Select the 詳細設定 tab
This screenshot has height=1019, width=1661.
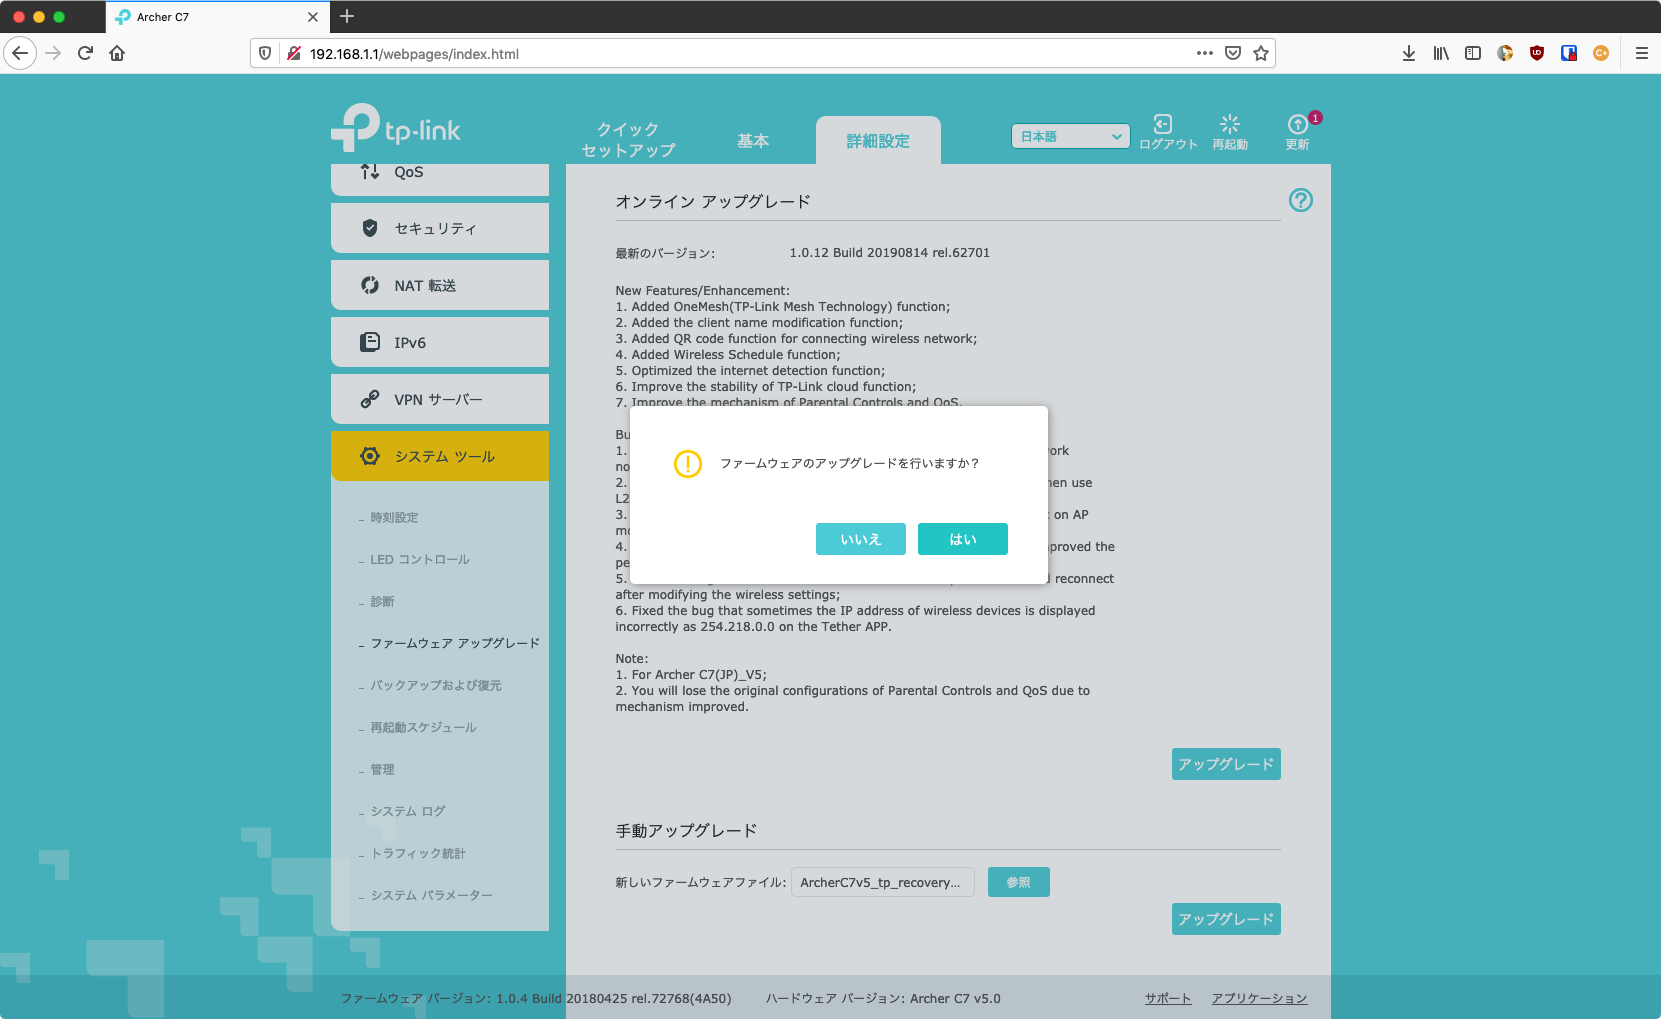[x=878, y=141]
